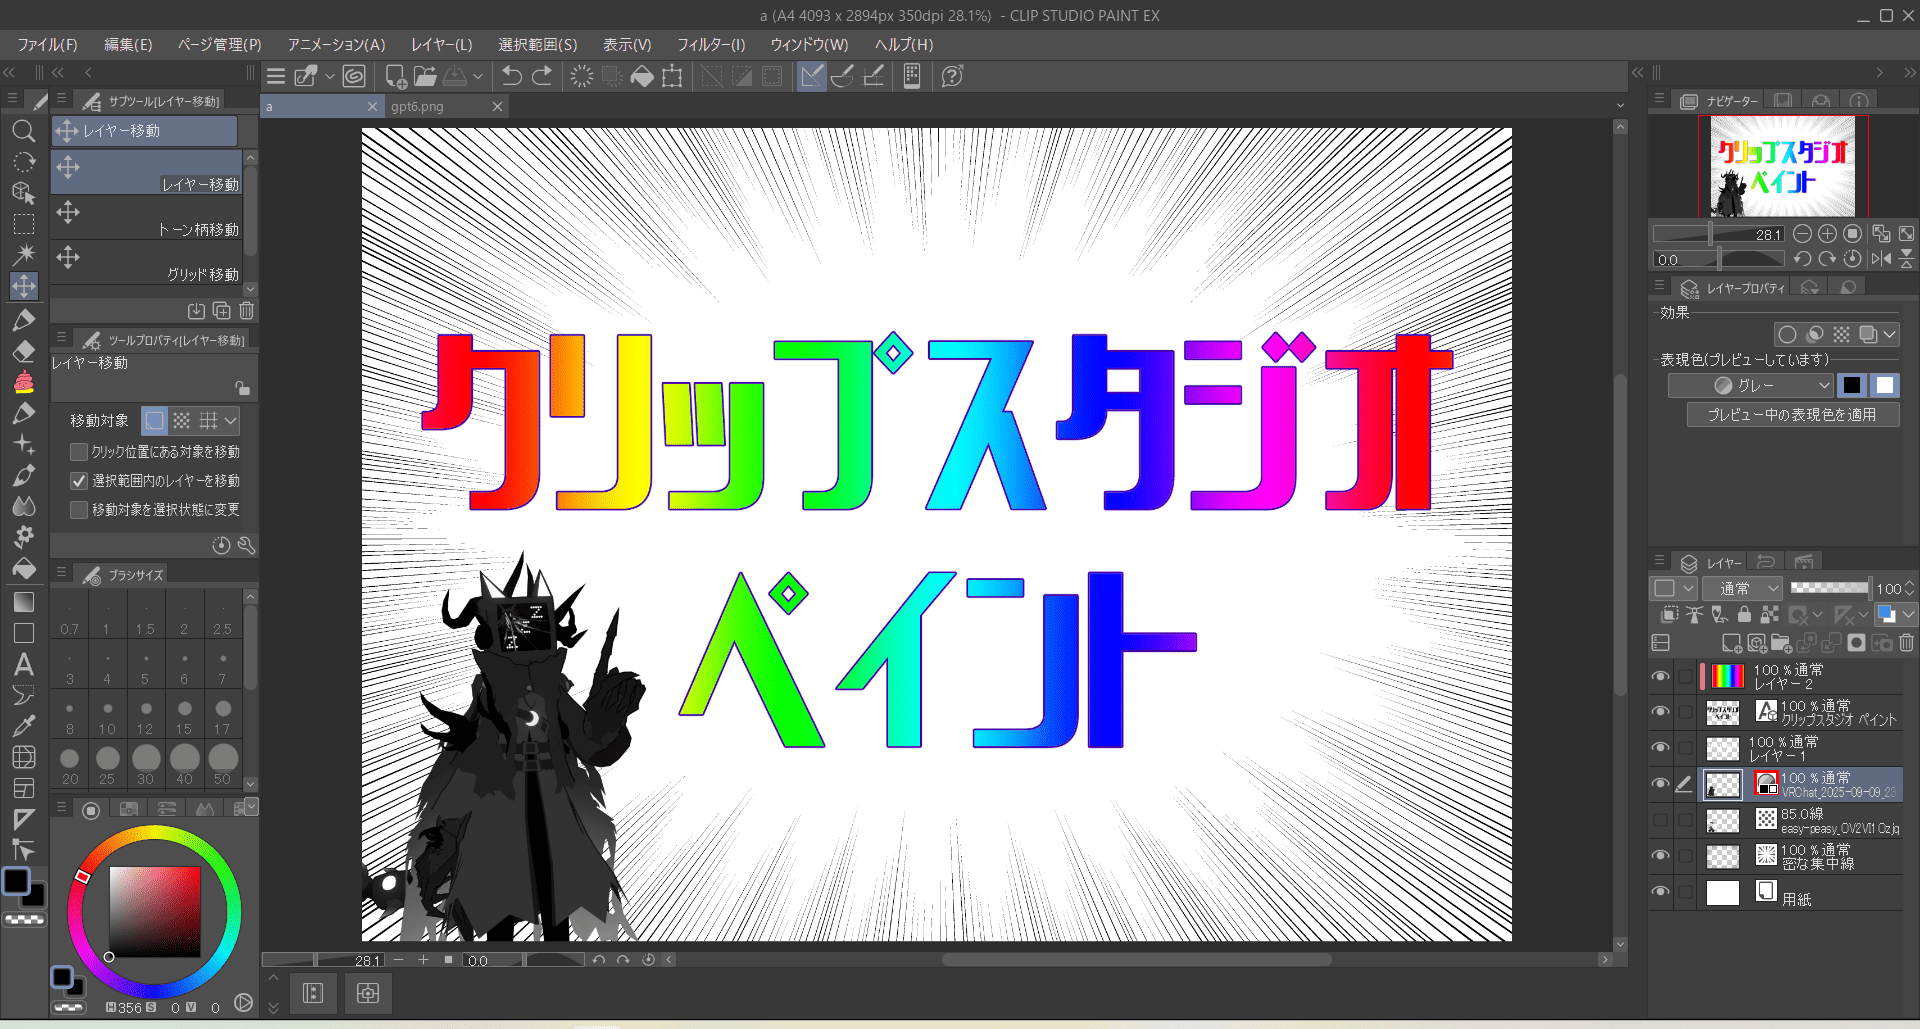Open the グレー expression color dropdown
This screenshot has height=1029, width=1920.
click(1751, 385)
